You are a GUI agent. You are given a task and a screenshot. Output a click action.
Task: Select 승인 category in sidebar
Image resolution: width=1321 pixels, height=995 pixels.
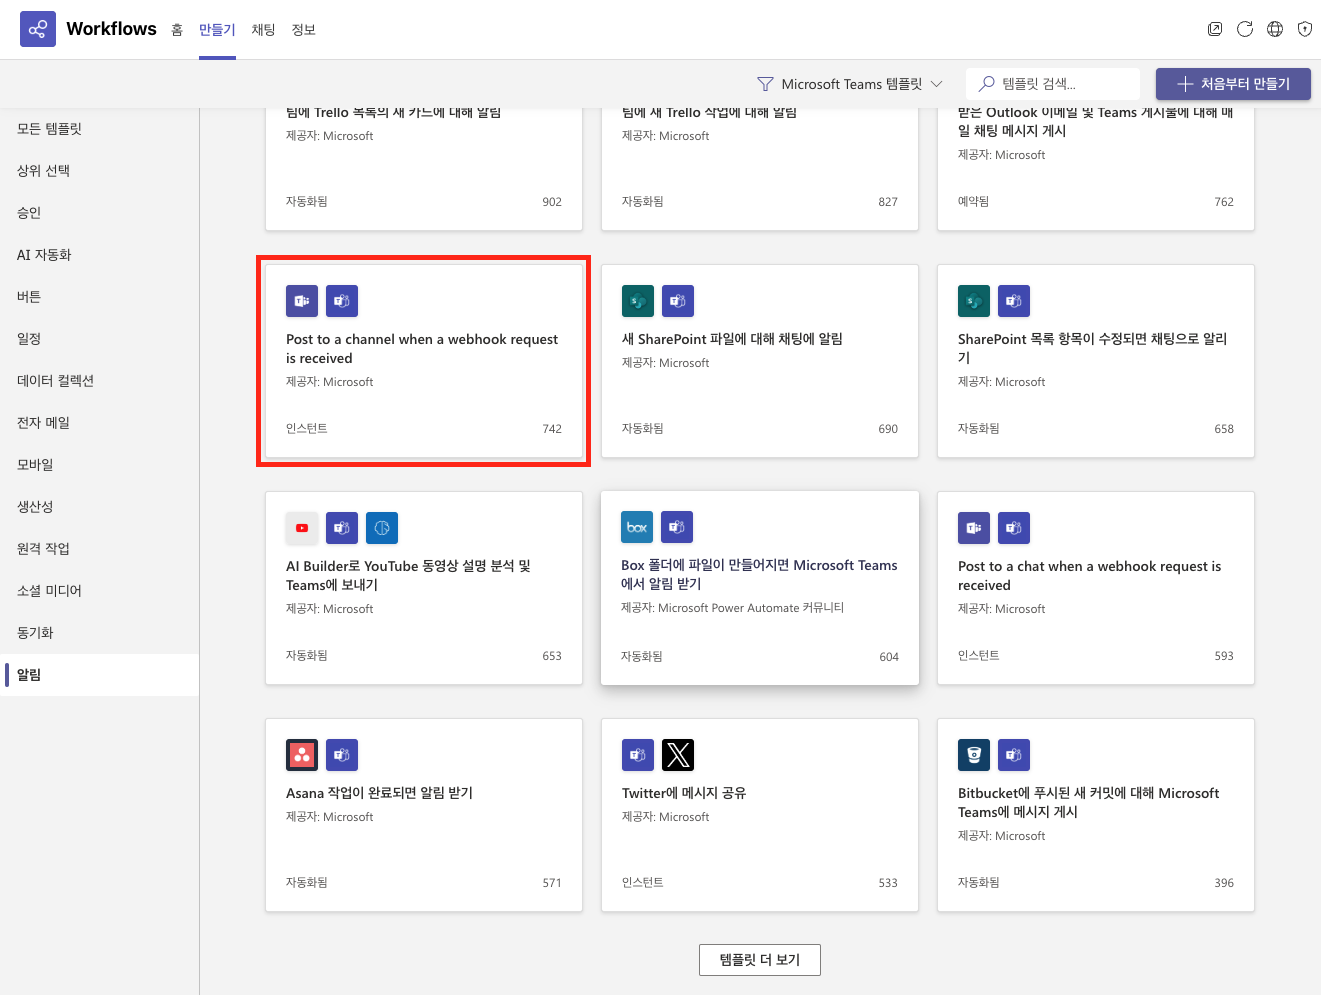[99, 213]
